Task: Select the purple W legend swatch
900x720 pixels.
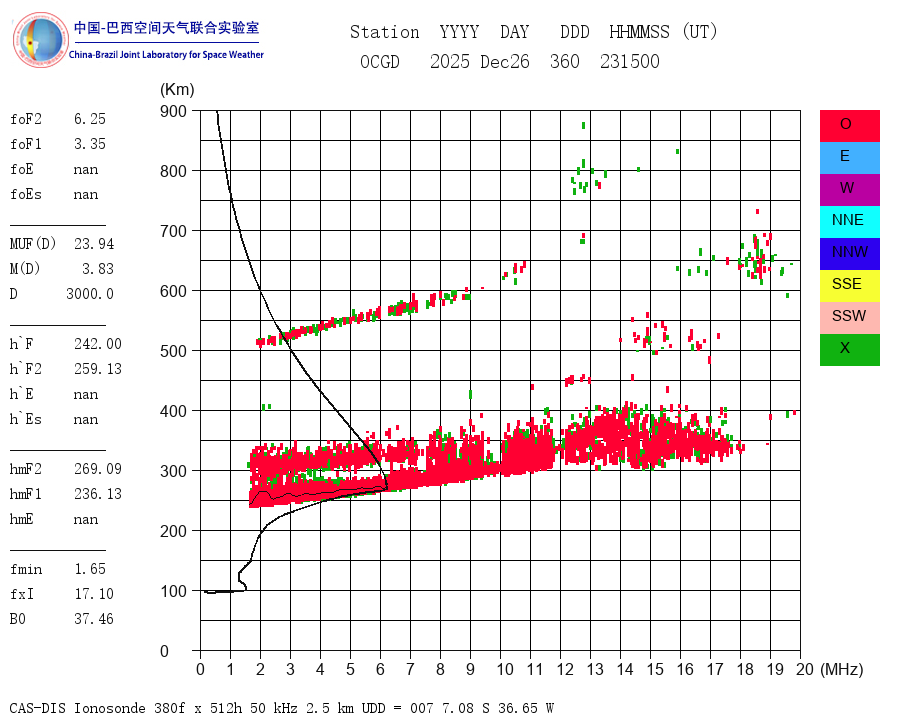Action: tap(849, 190)
